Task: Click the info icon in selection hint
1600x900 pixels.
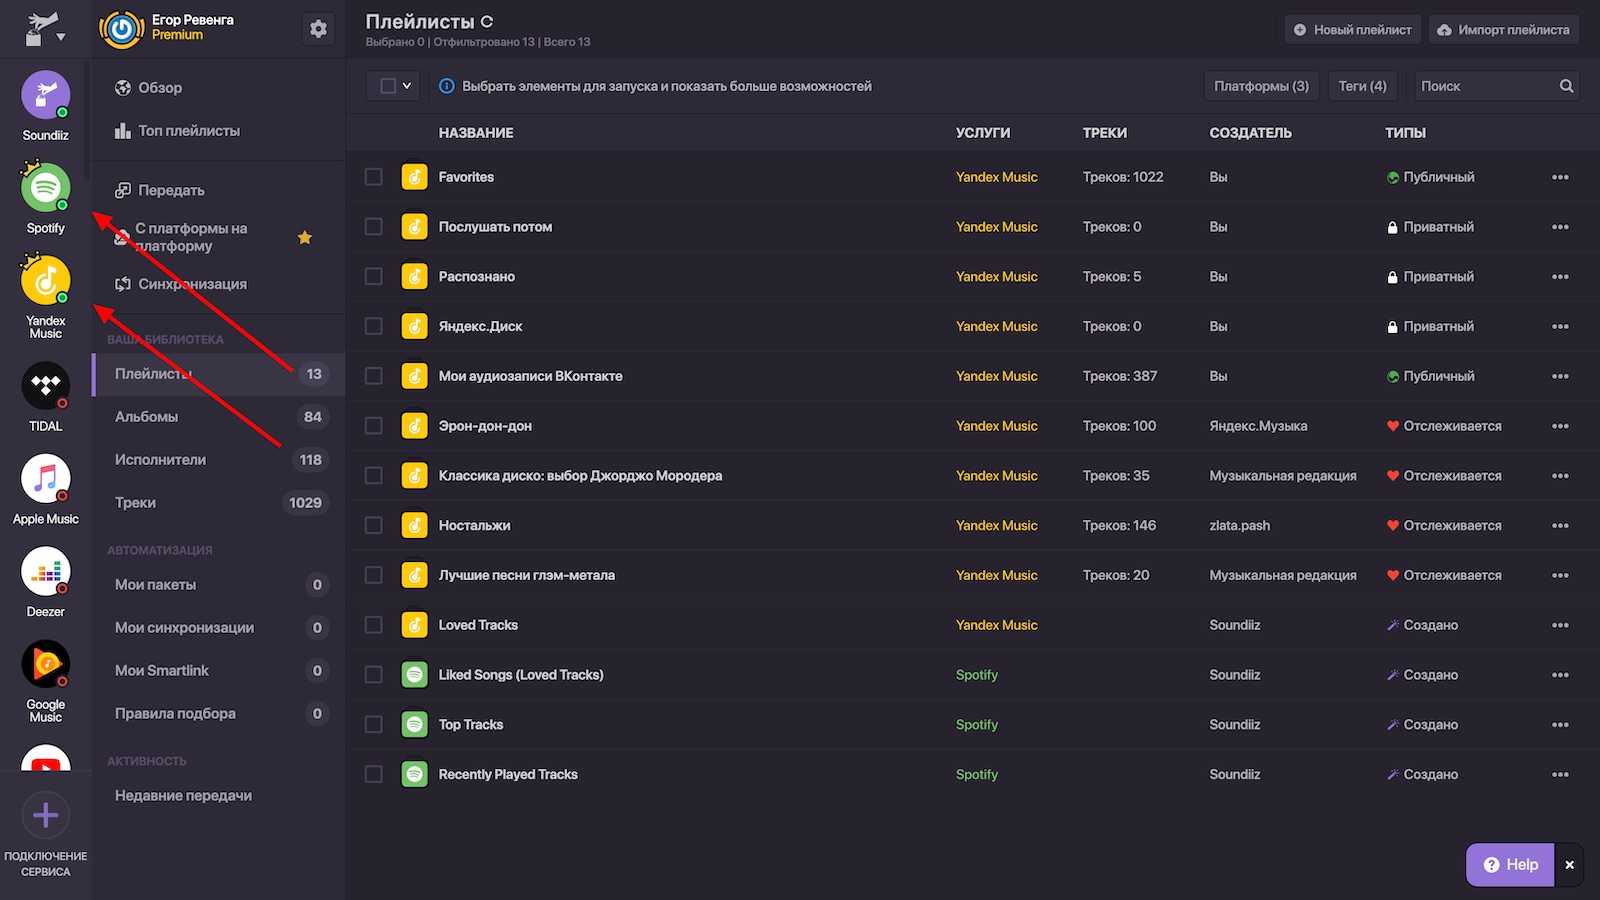Action: pyautogui.click(x=447, y=86)
